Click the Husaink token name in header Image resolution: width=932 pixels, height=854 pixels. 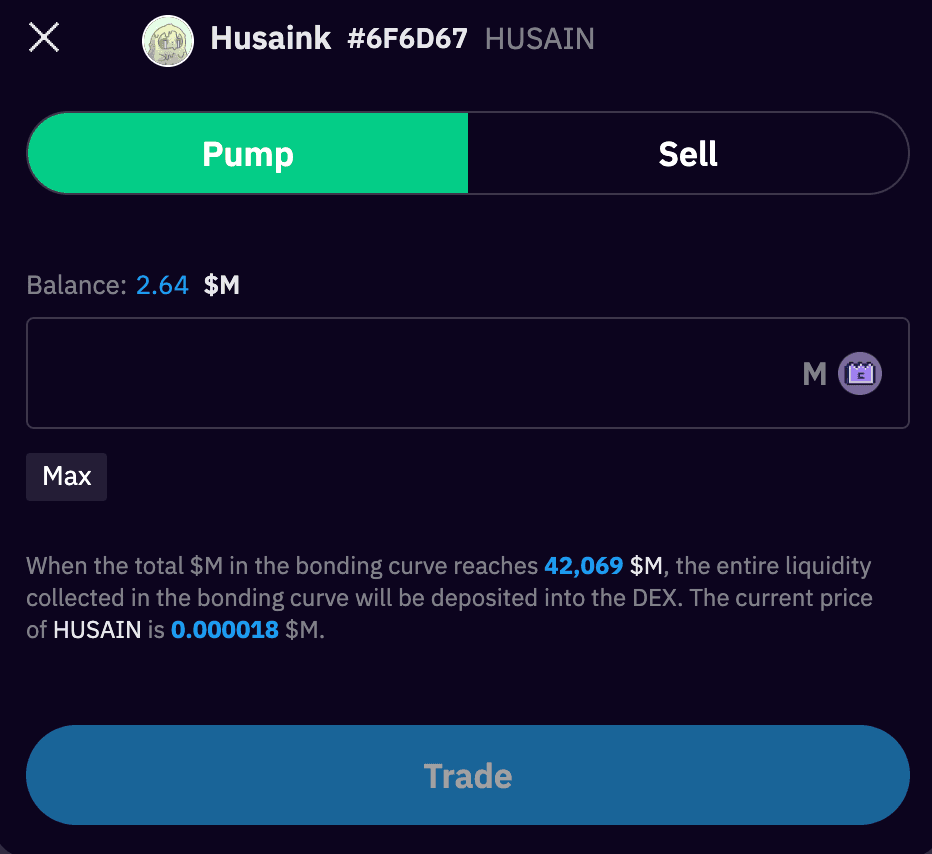coord(271,39)
